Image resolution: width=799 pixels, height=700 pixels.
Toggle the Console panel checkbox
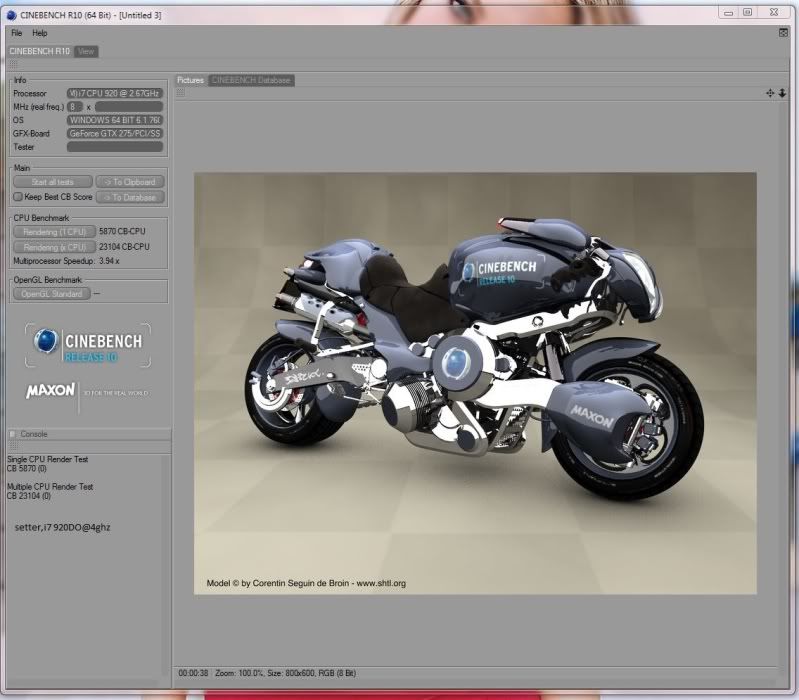click(13, 434)
